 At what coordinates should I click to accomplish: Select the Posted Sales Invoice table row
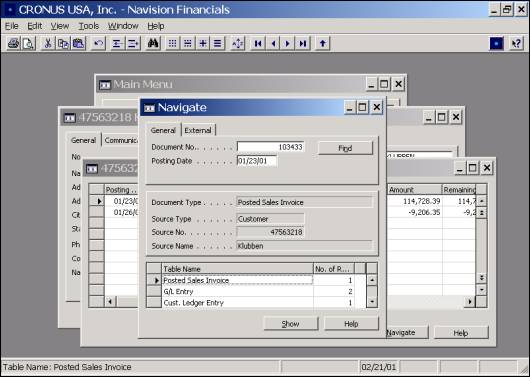[258, 280]
